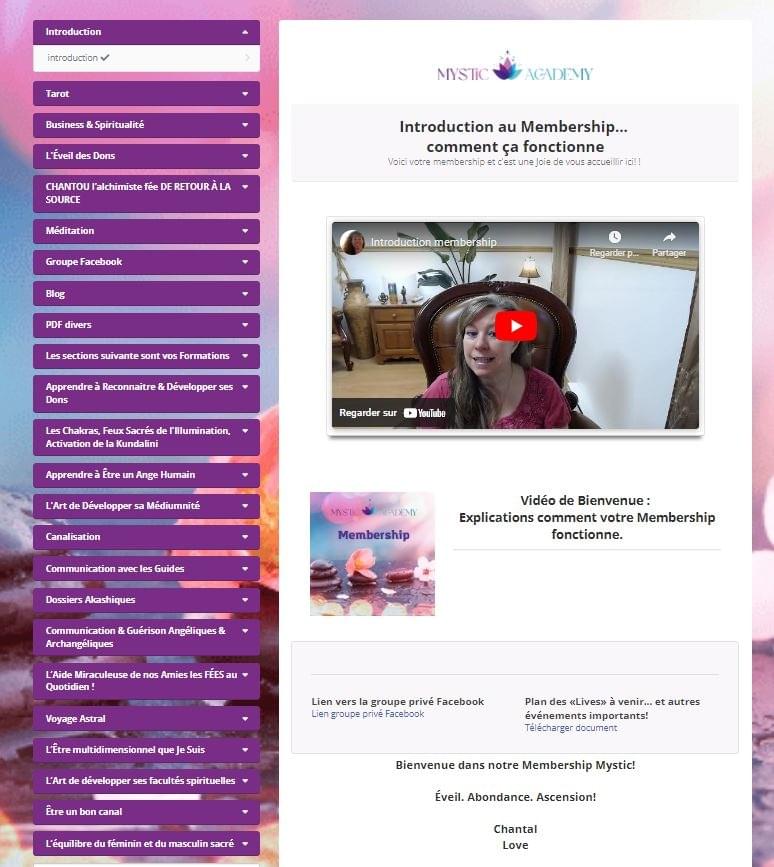Click the L'Art de Développer sa Médiumnité label
This screenshot has width=774, height=867.
coord(122,506)
